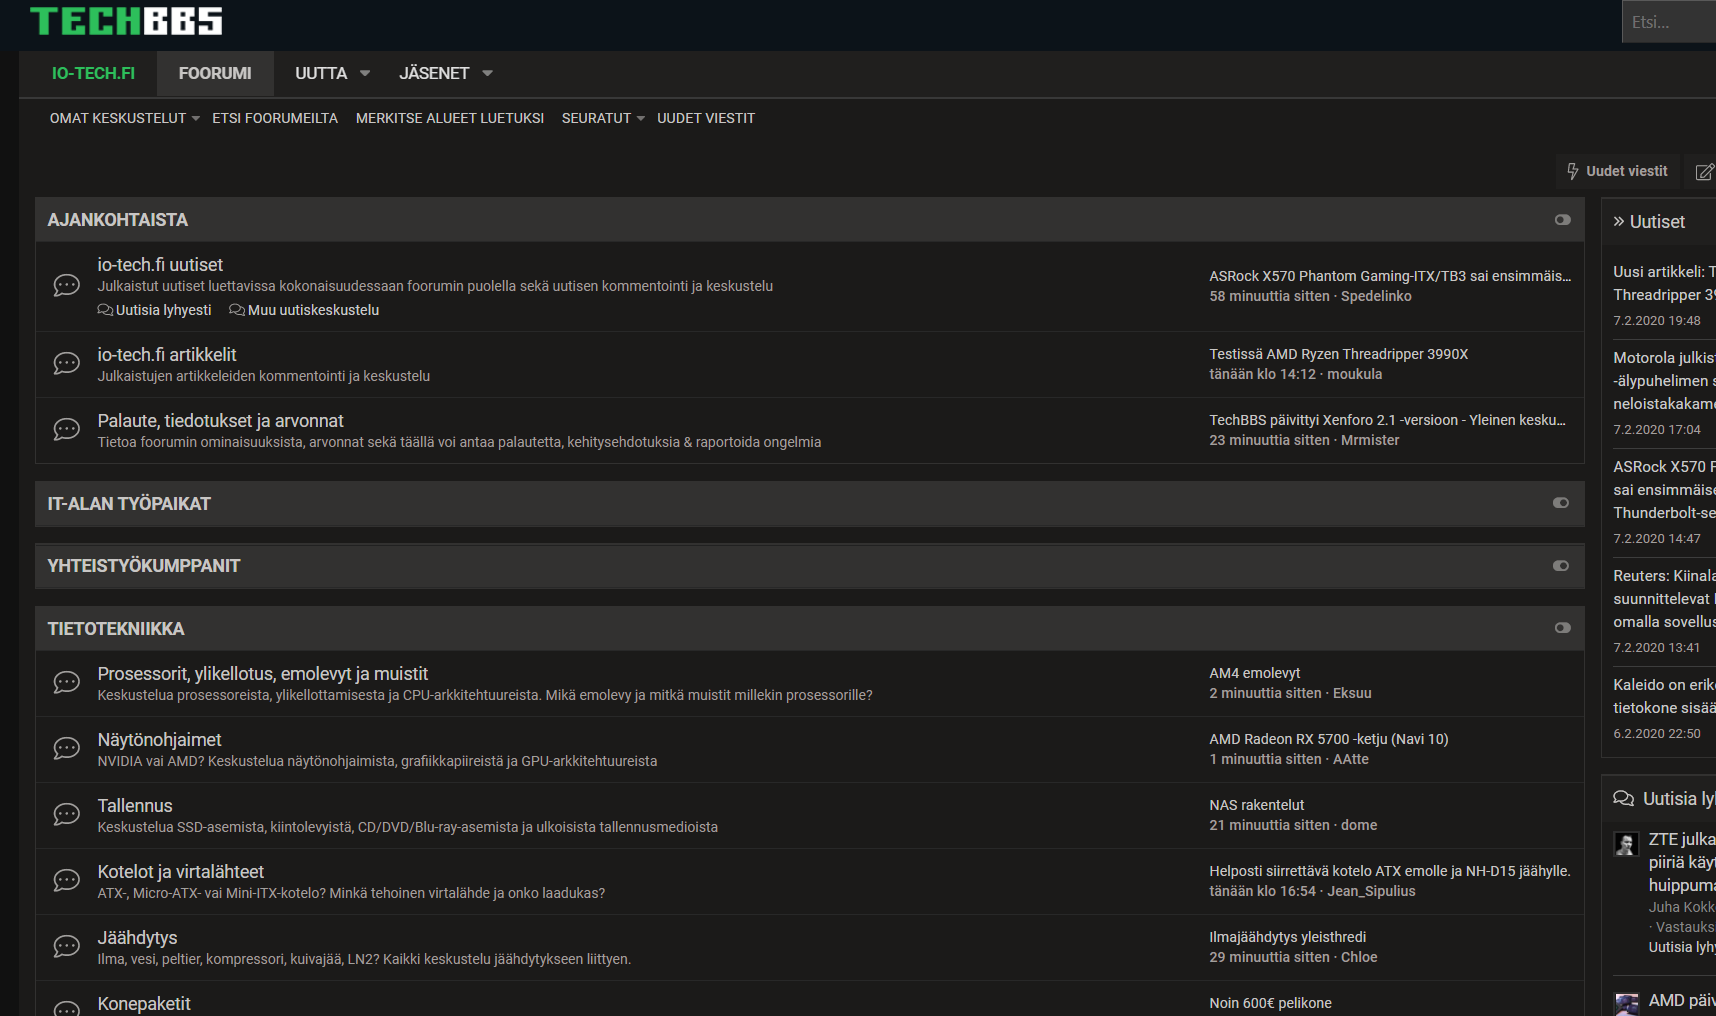
Task: Collapse the TIETOTEKNIIKKA section toggle
Action: (x=1563, y=628)
